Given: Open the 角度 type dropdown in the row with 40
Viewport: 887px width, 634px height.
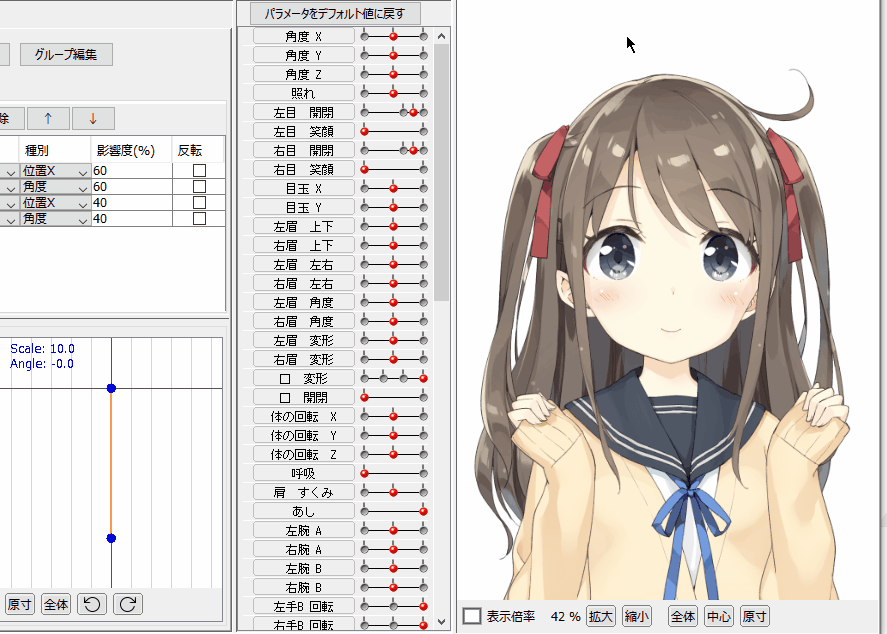Looking at the screenshot, I should (x=55, y=218).
